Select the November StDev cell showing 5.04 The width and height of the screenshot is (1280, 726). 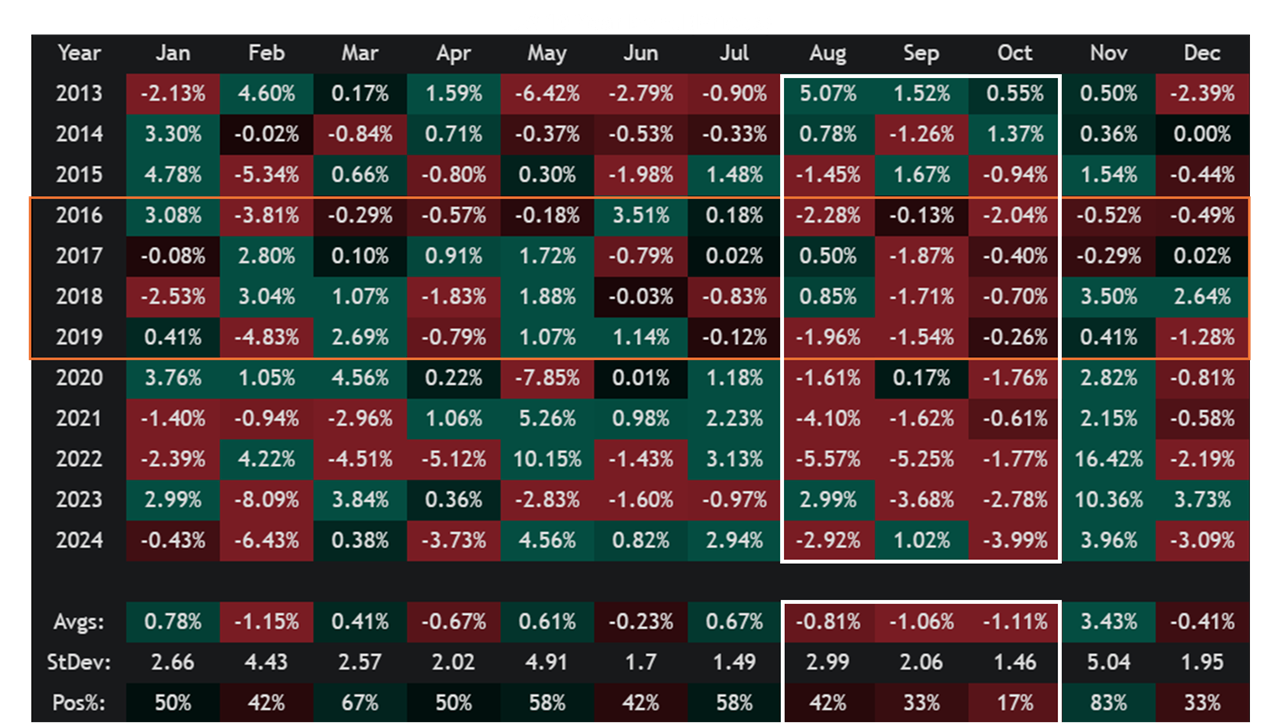1108,662
